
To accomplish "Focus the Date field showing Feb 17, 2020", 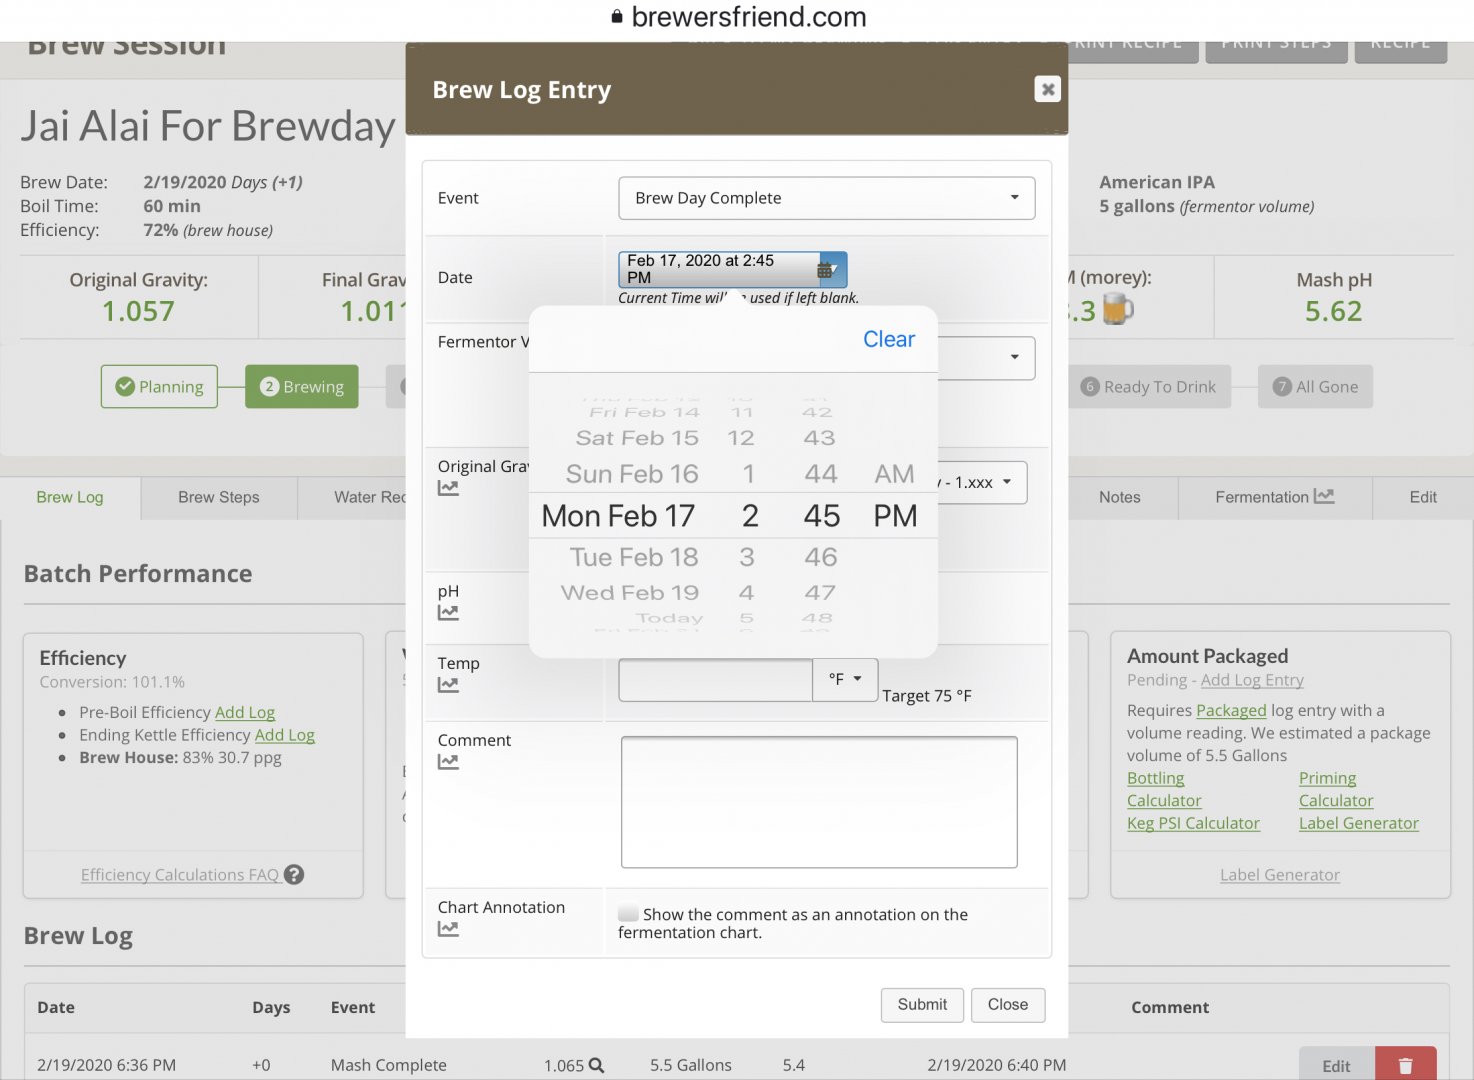I will click(732, 269).
